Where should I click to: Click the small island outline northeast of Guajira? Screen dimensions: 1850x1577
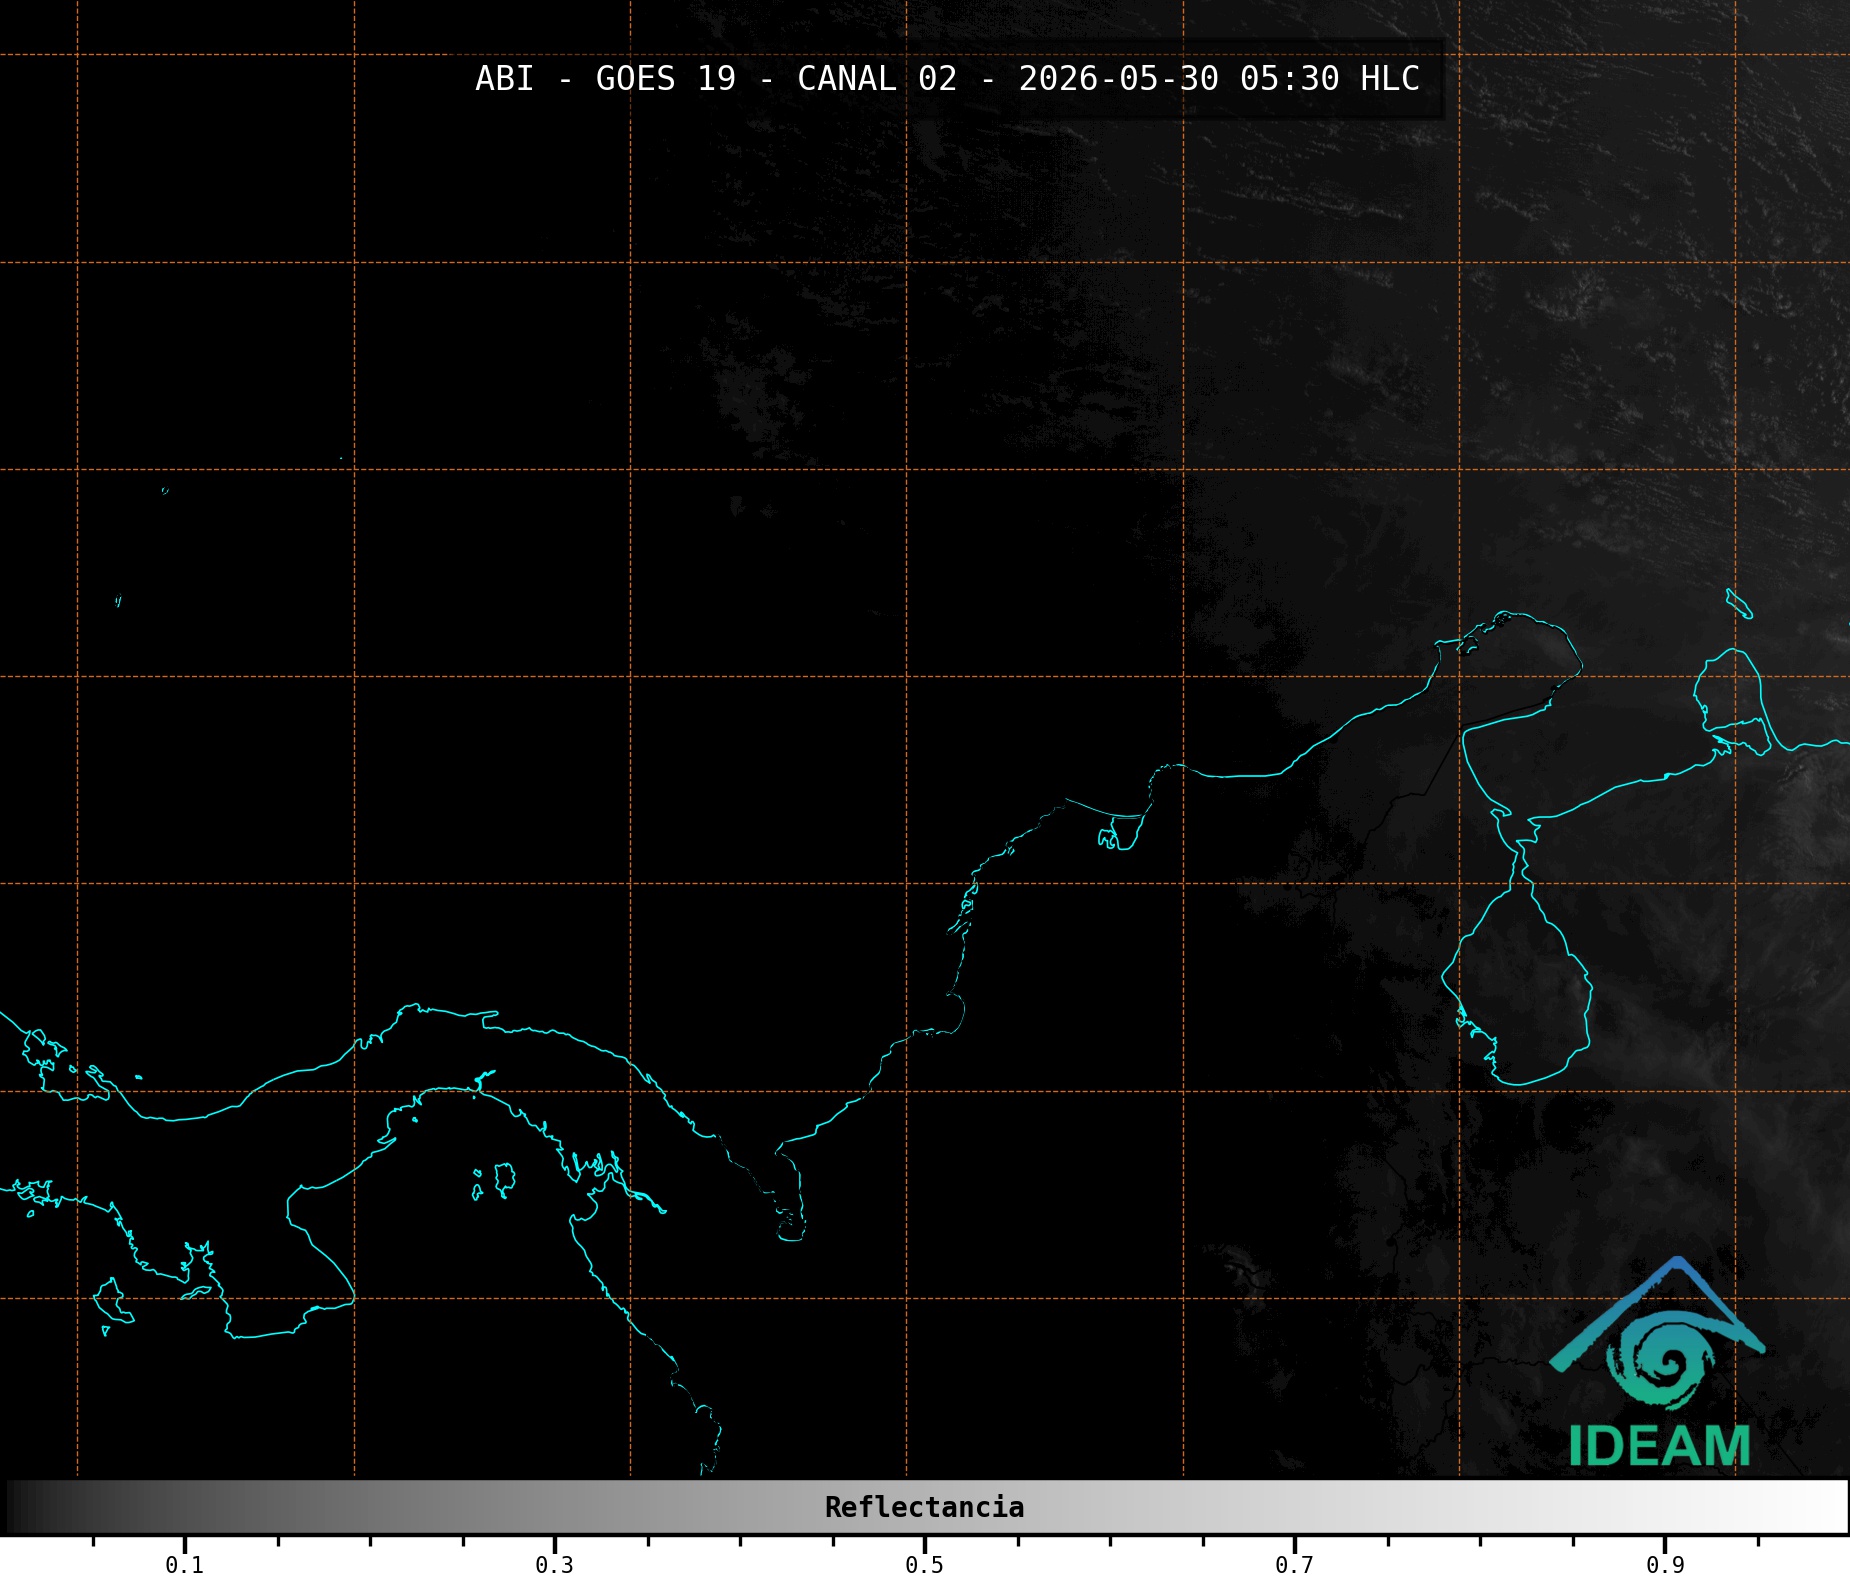[1739, 604]
